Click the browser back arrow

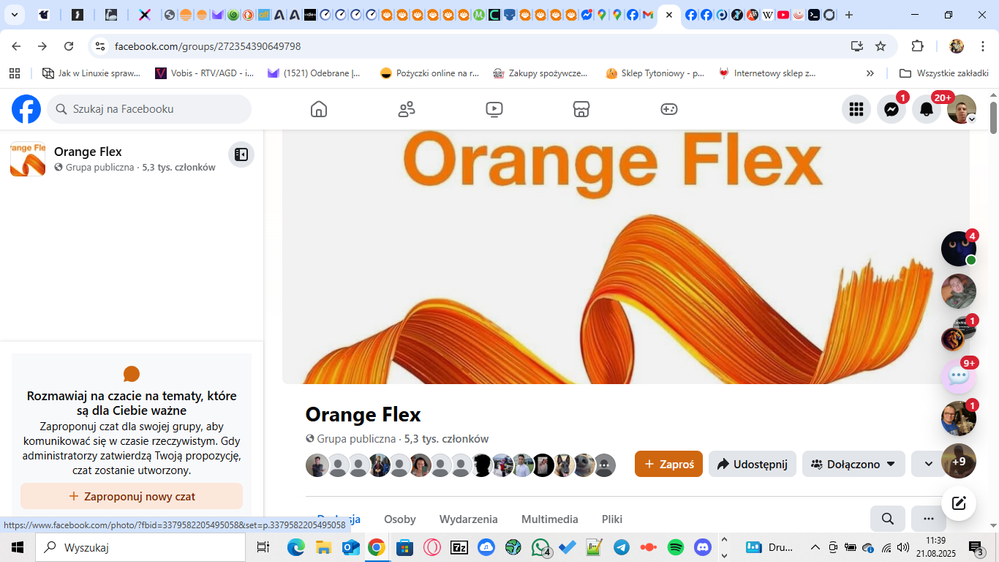point(17,46)
